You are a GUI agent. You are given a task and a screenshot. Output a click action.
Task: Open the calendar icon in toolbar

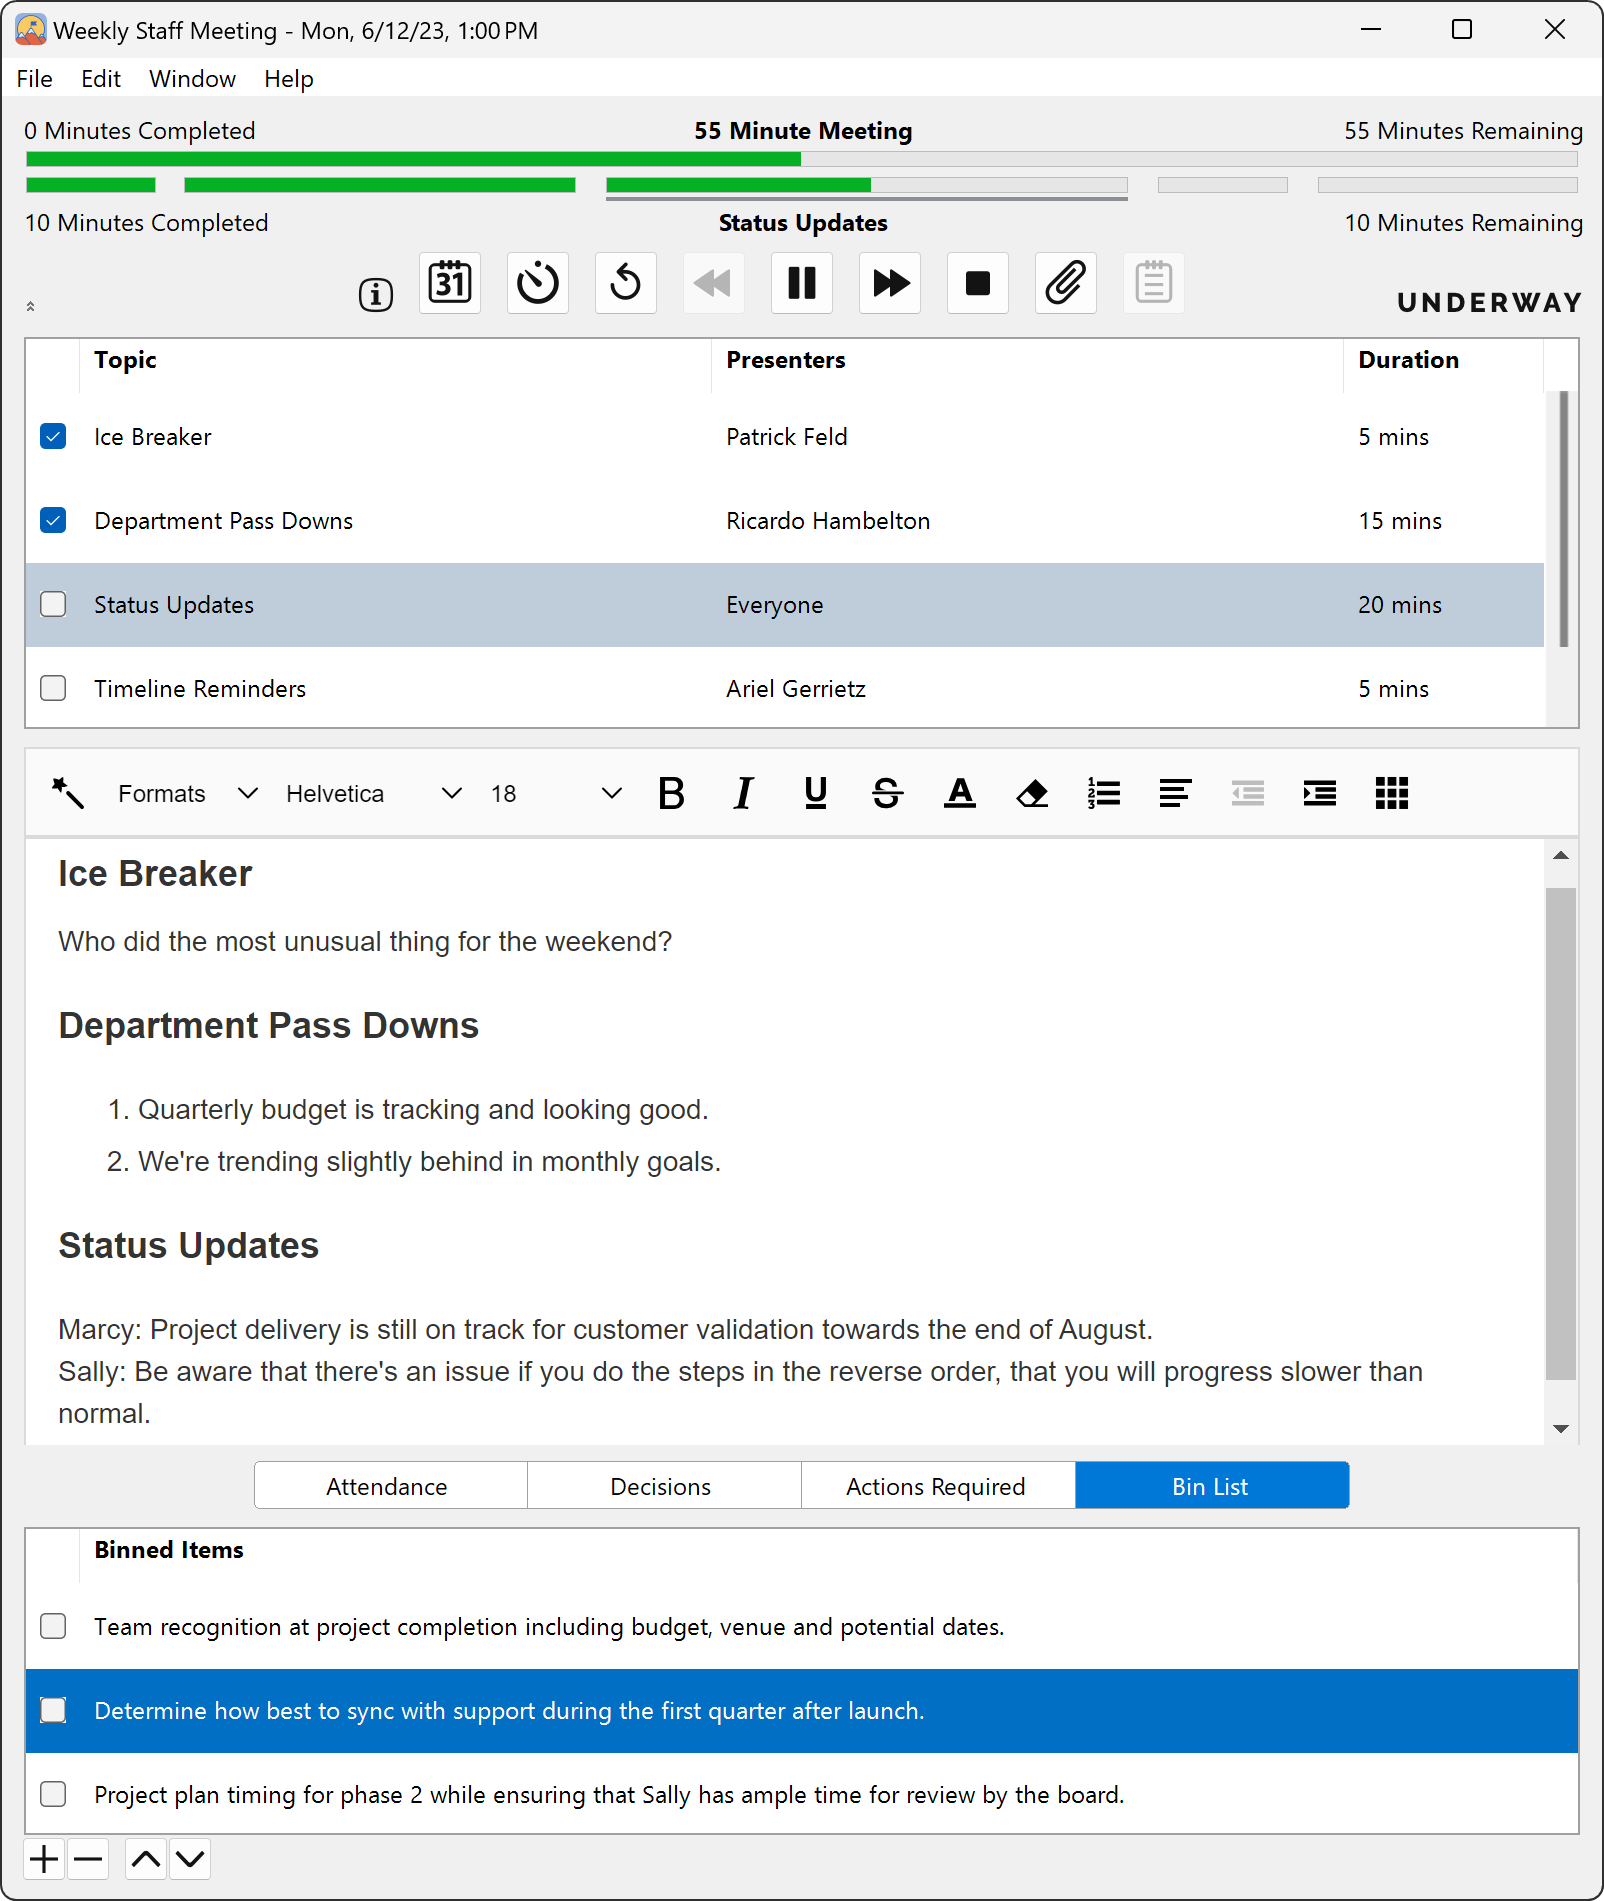(450, 283)
